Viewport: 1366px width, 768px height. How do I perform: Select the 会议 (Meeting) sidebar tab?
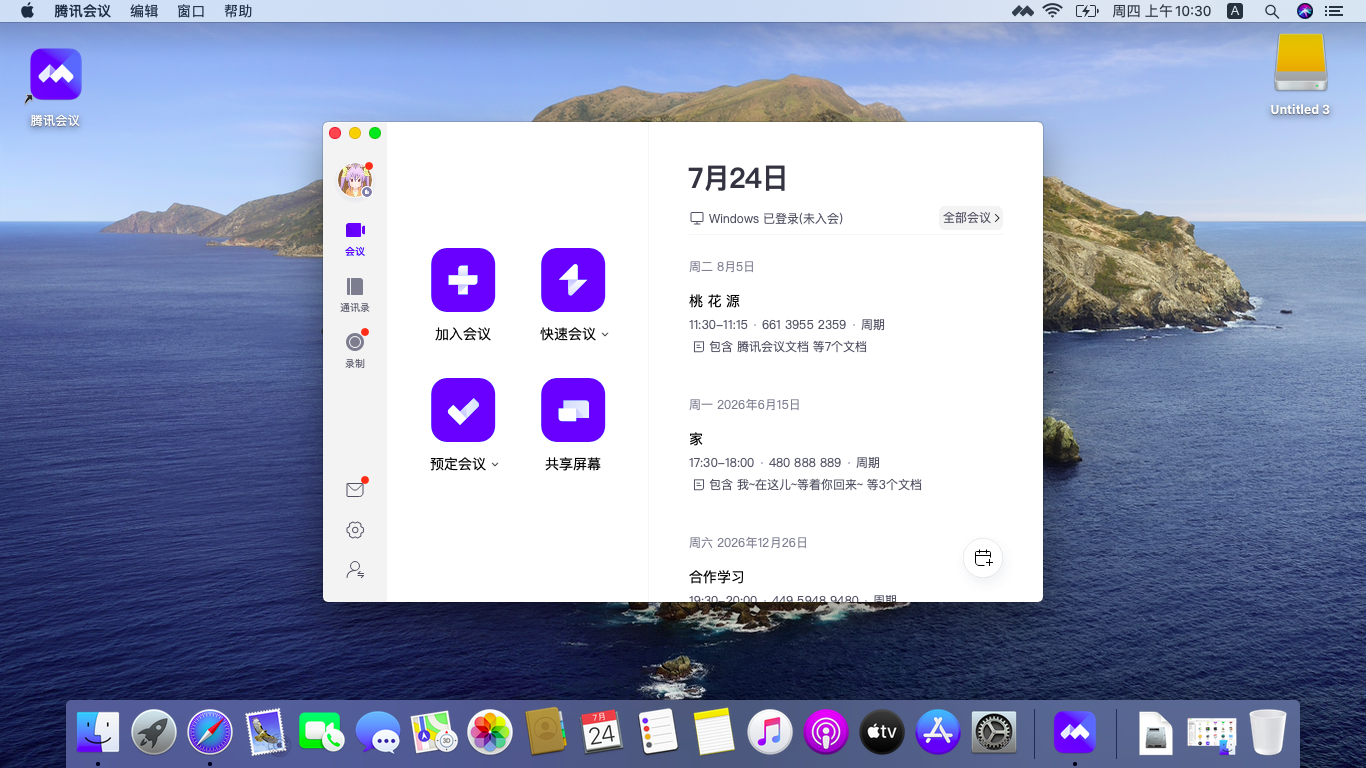(x=355, y=238)
